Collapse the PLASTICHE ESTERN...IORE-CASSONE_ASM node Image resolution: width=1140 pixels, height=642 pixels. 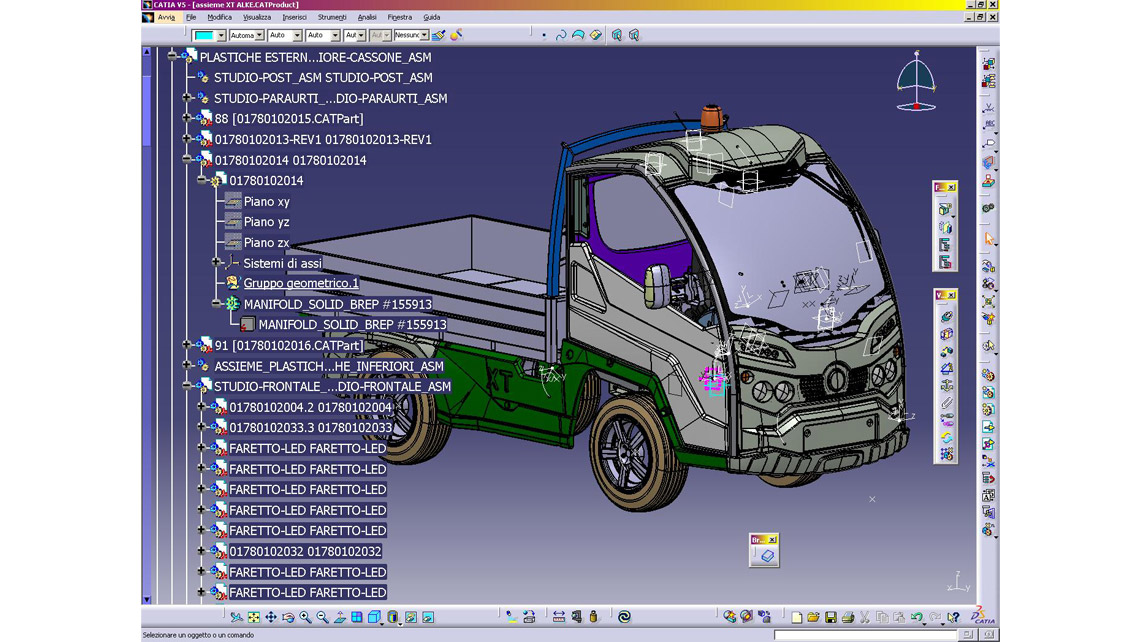point(172,56)
